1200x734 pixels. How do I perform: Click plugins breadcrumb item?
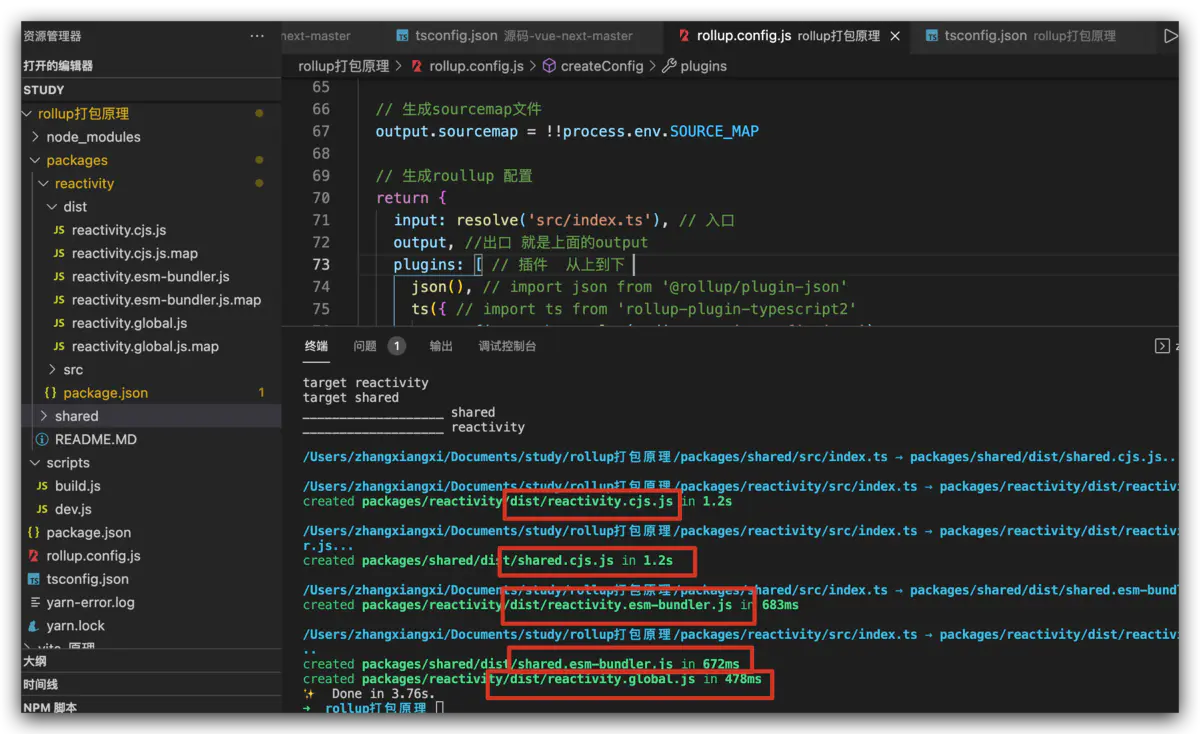coord(703,66)
